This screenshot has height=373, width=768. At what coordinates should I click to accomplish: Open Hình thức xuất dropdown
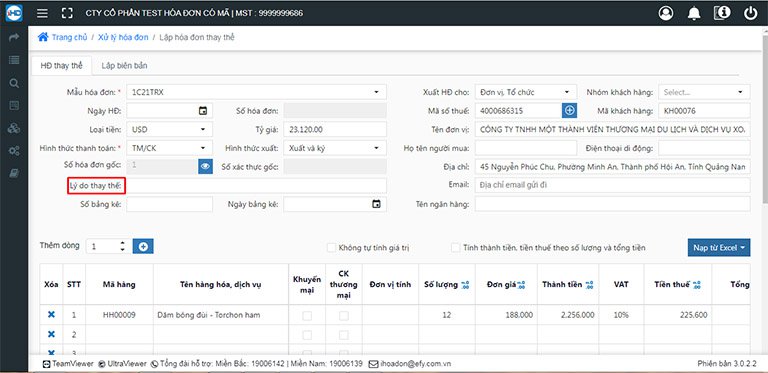point(335,148)
